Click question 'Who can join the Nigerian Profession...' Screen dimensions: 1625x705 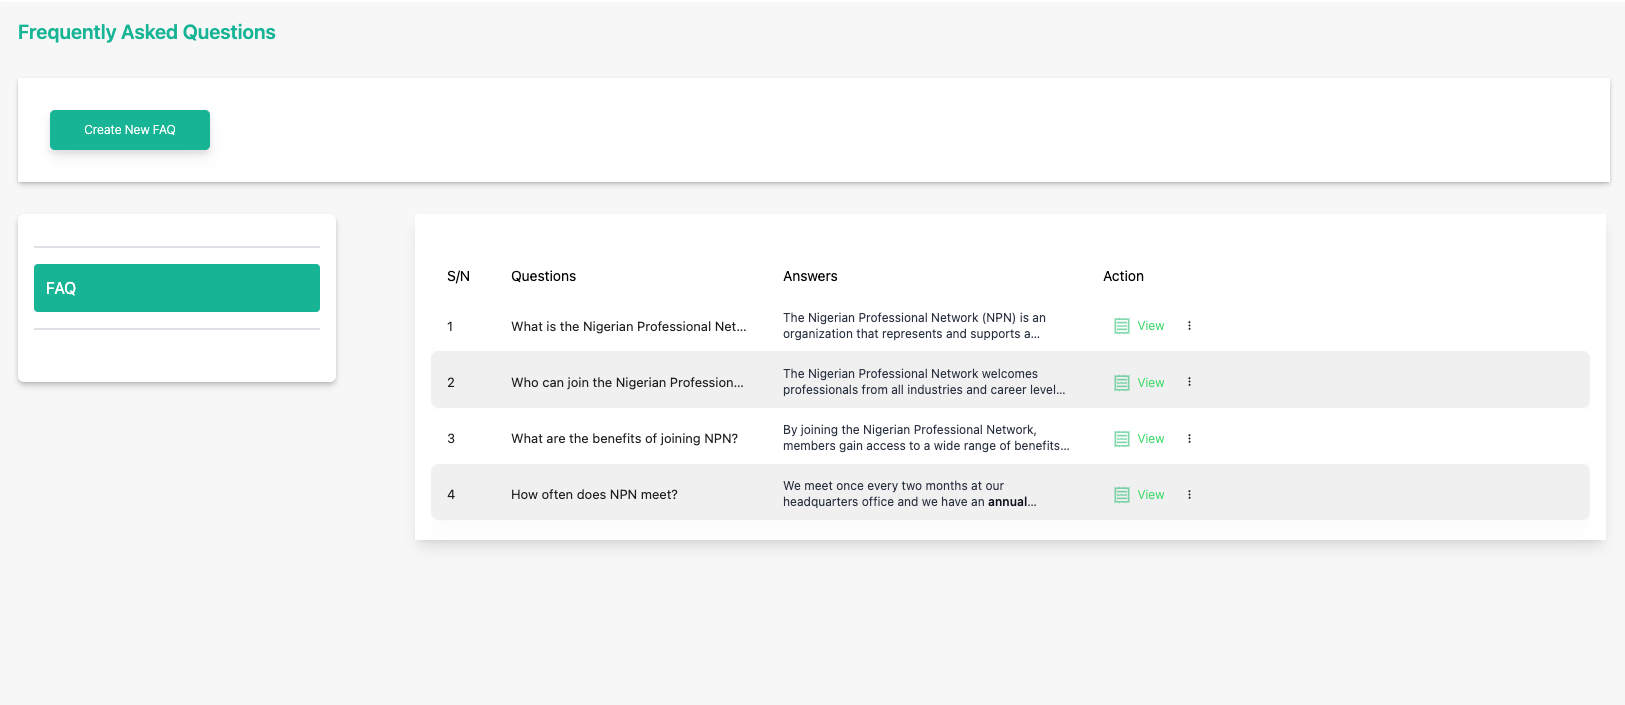(x=627, y=383)
